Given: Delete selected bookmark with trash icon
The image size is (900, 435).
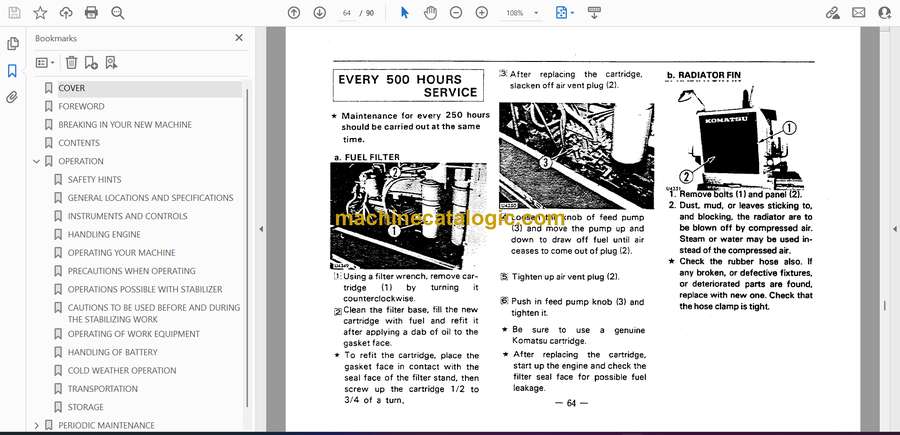Looking at the screenshot, I should pos(72,62).
